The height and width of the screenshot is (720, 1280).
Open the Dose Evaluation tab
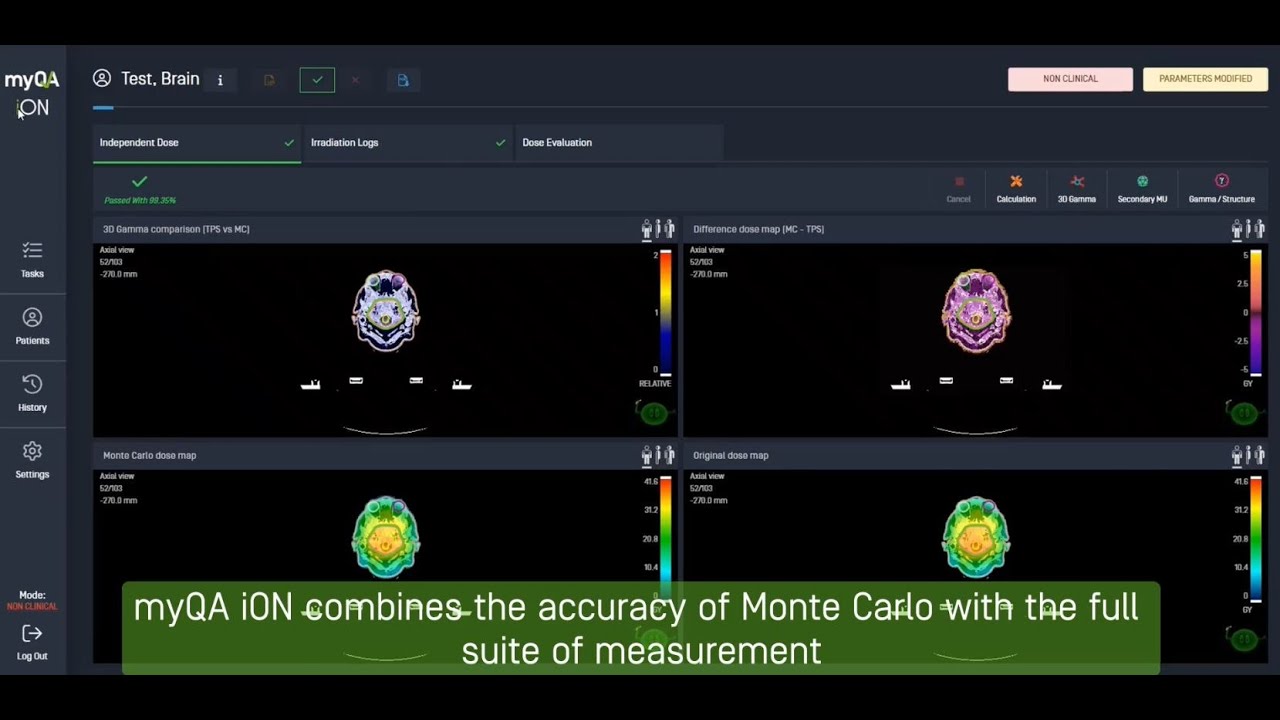[619, 143]
